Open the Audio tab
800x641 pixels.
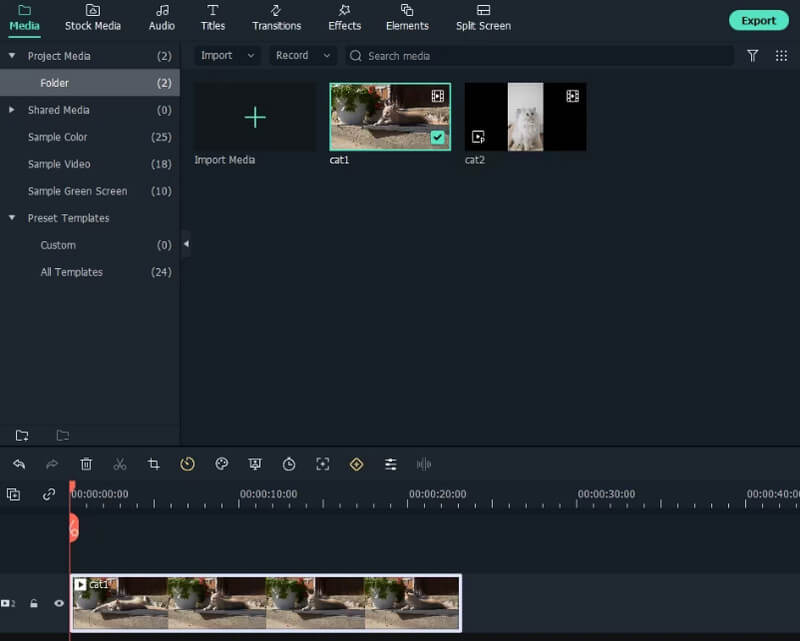pos(162,18)
